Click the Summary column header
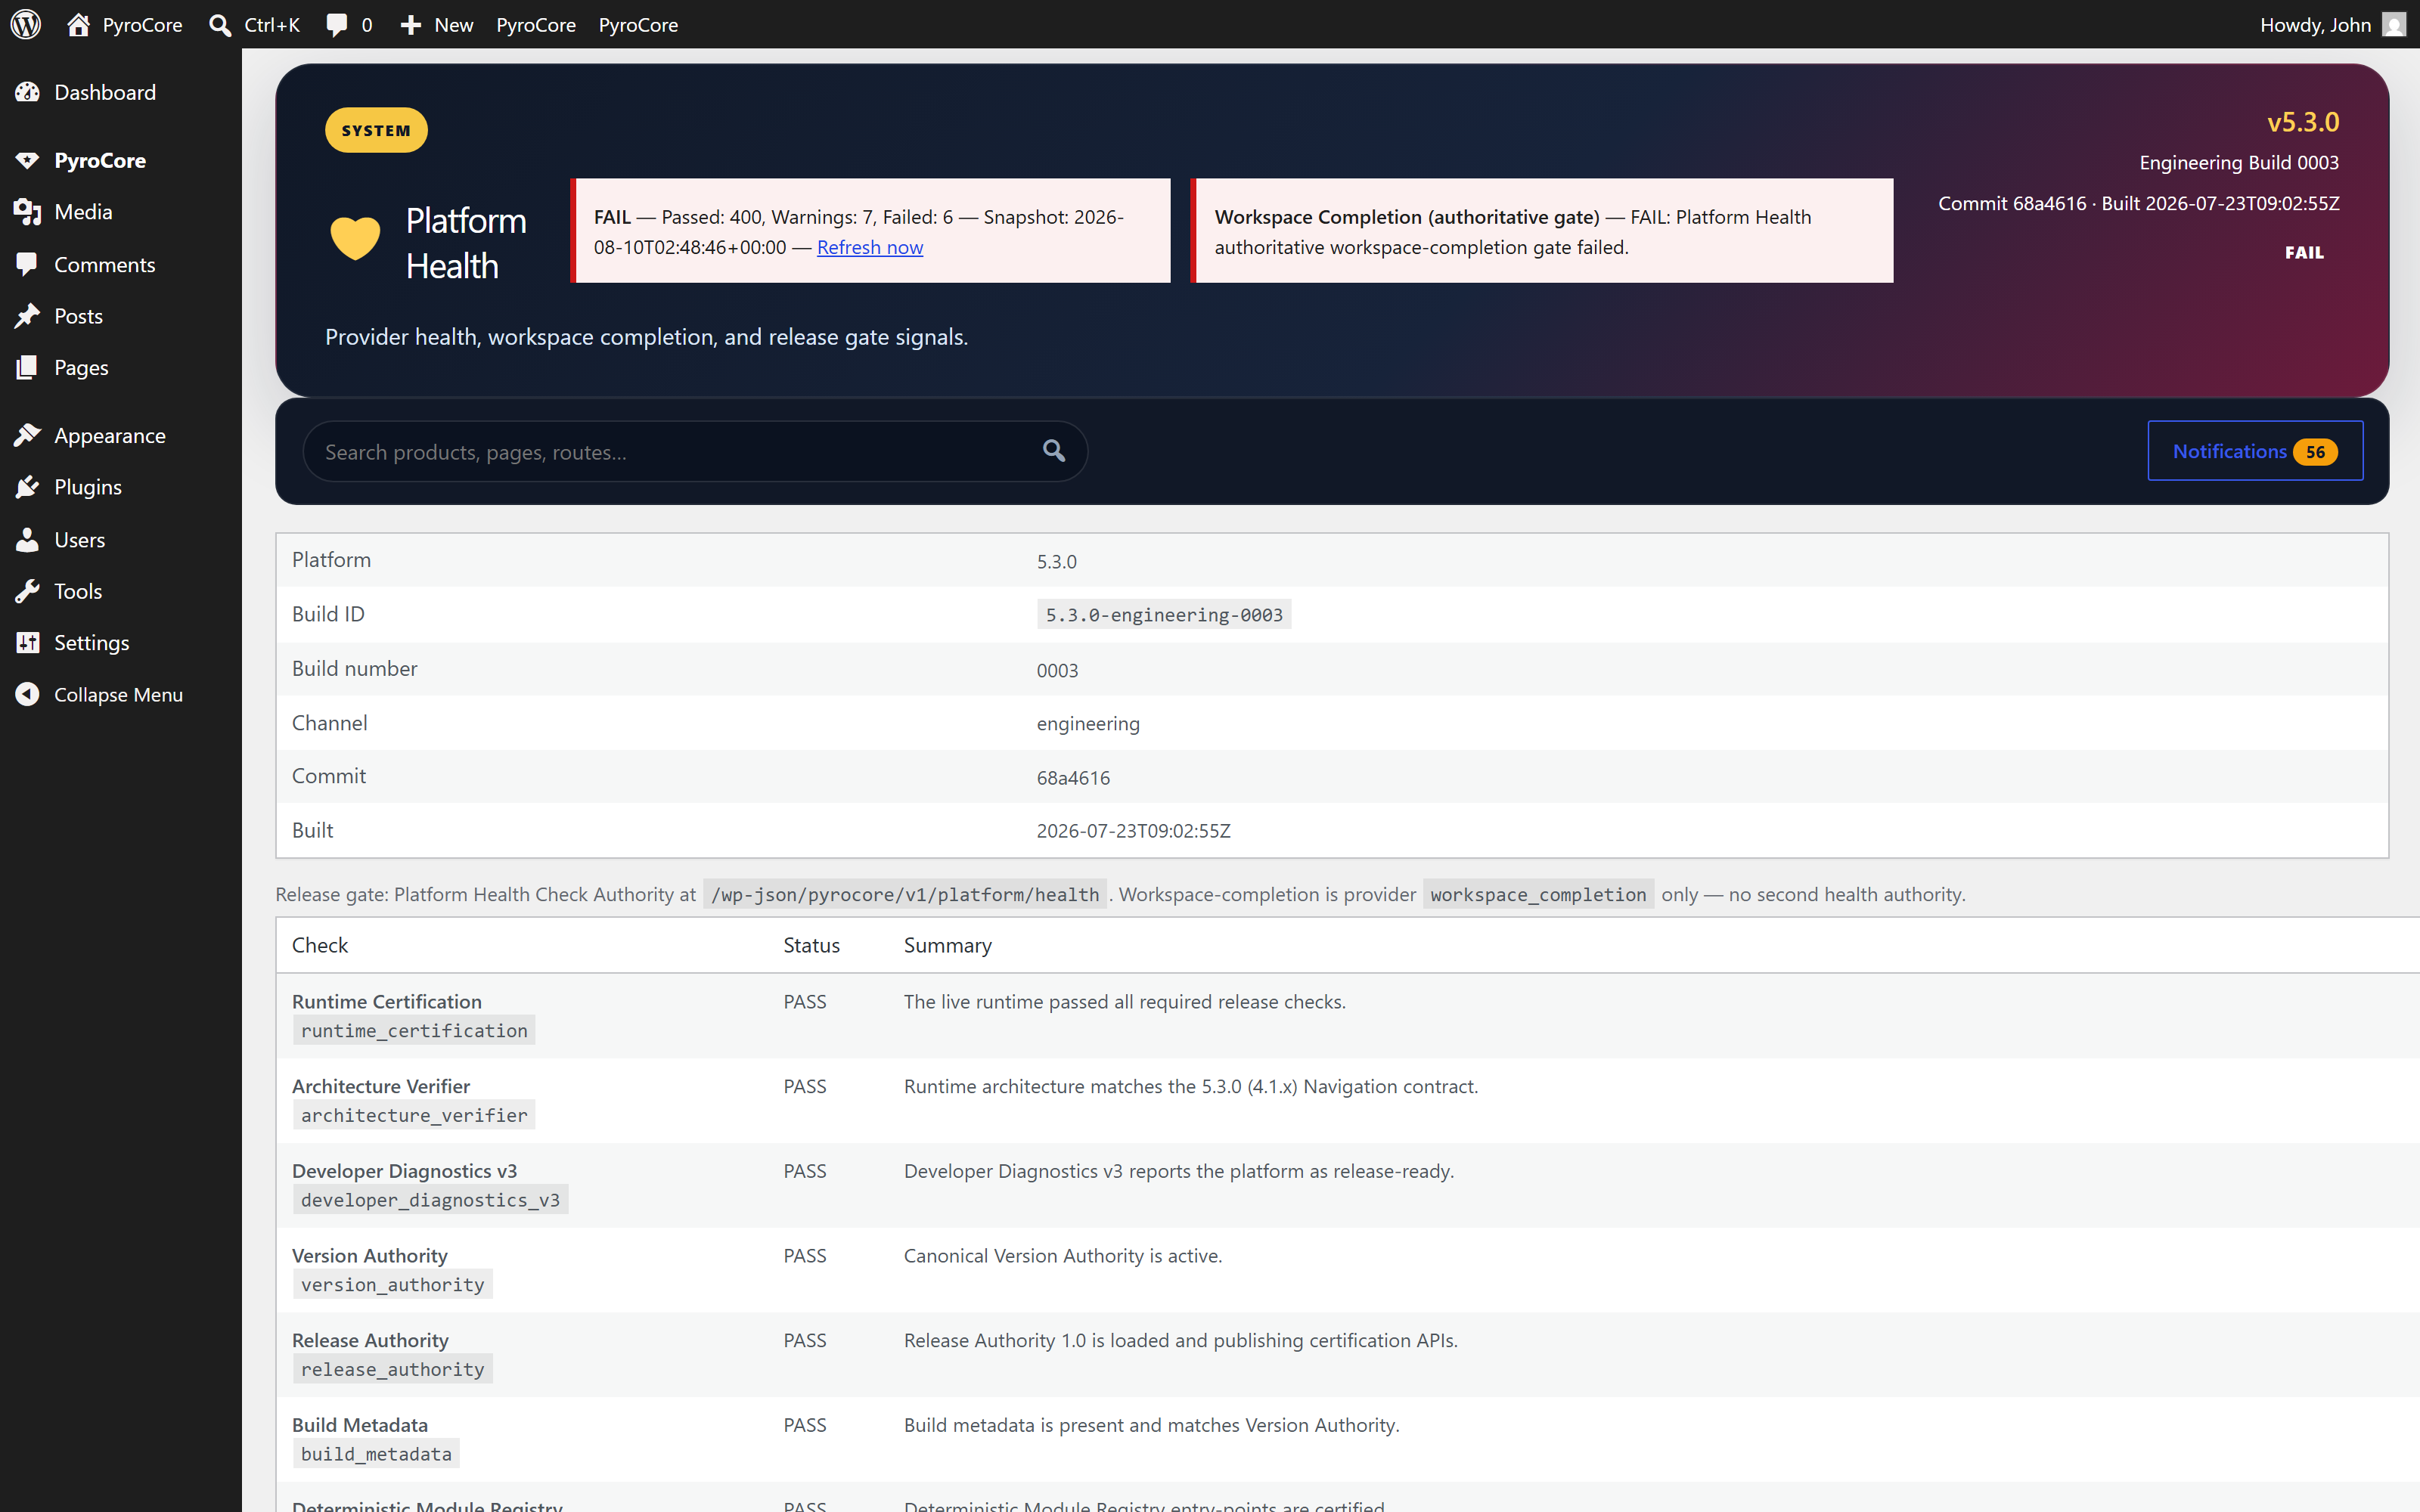2420x1512 pixels. coord(948,946)
